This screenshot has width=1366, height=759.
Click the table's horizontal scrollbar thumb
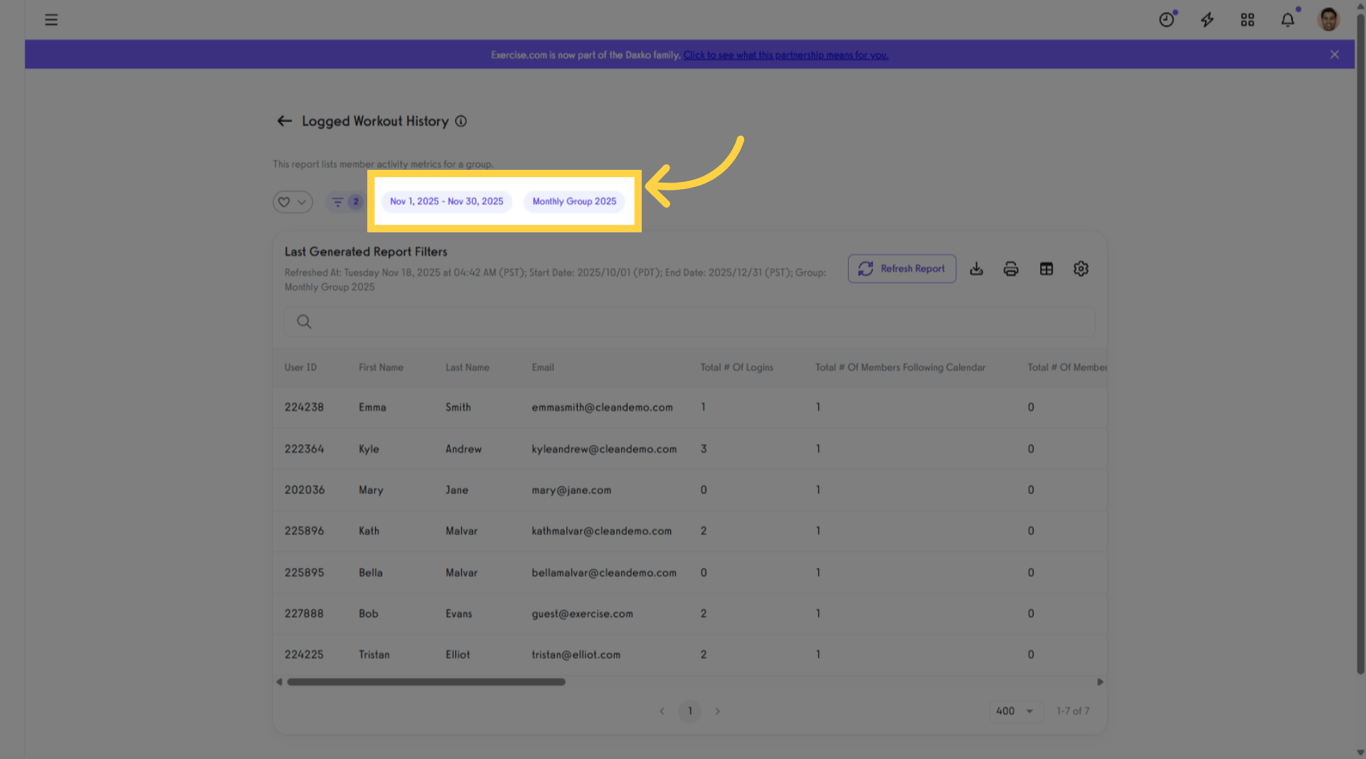click(x=426, y=682)
